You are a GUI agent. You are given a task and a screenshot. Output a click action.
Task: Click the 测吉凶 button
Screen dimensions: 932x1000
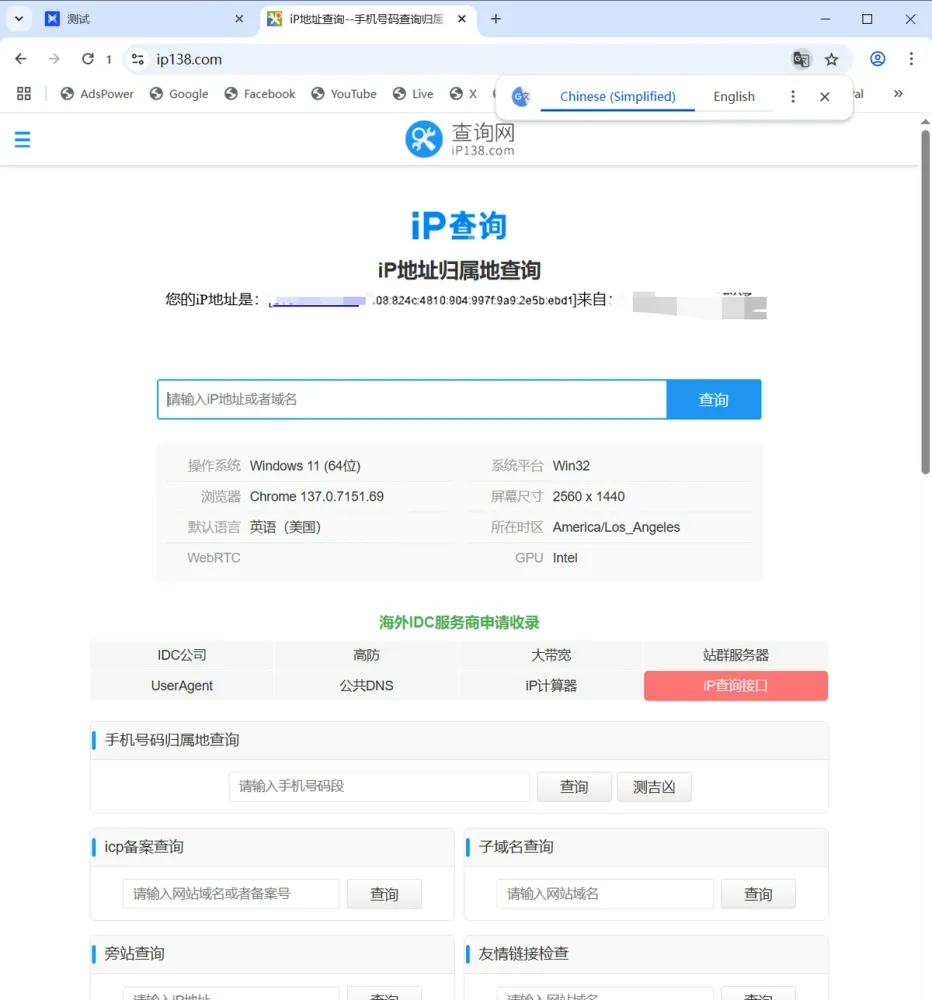point(654,787)
